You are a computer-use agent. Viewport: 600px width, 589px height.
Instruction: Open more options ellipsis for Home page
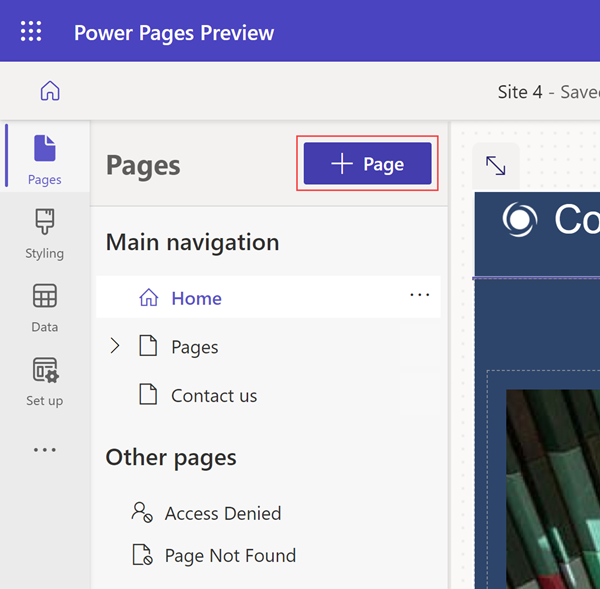(x=419, y=295)
